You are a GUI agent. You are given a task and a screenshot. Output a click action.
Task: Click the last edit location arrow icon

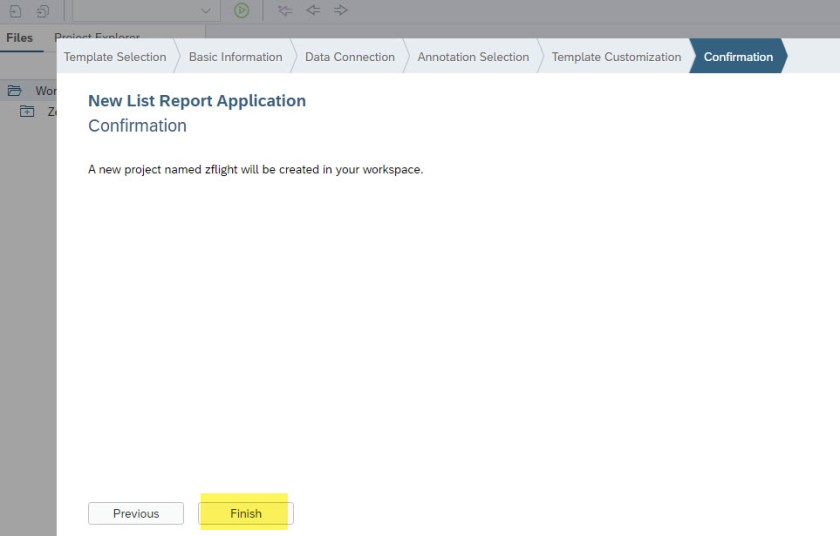pos(285,10)
